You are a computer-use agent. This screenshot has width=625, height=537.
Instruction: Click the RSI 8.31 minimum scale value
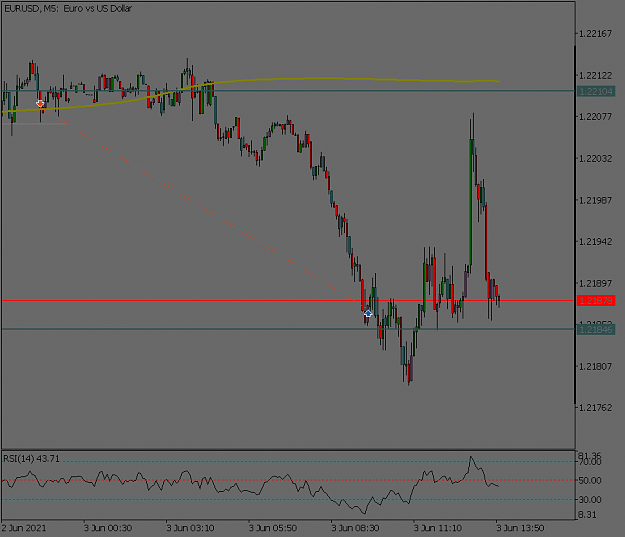click(x=588, y=515)
